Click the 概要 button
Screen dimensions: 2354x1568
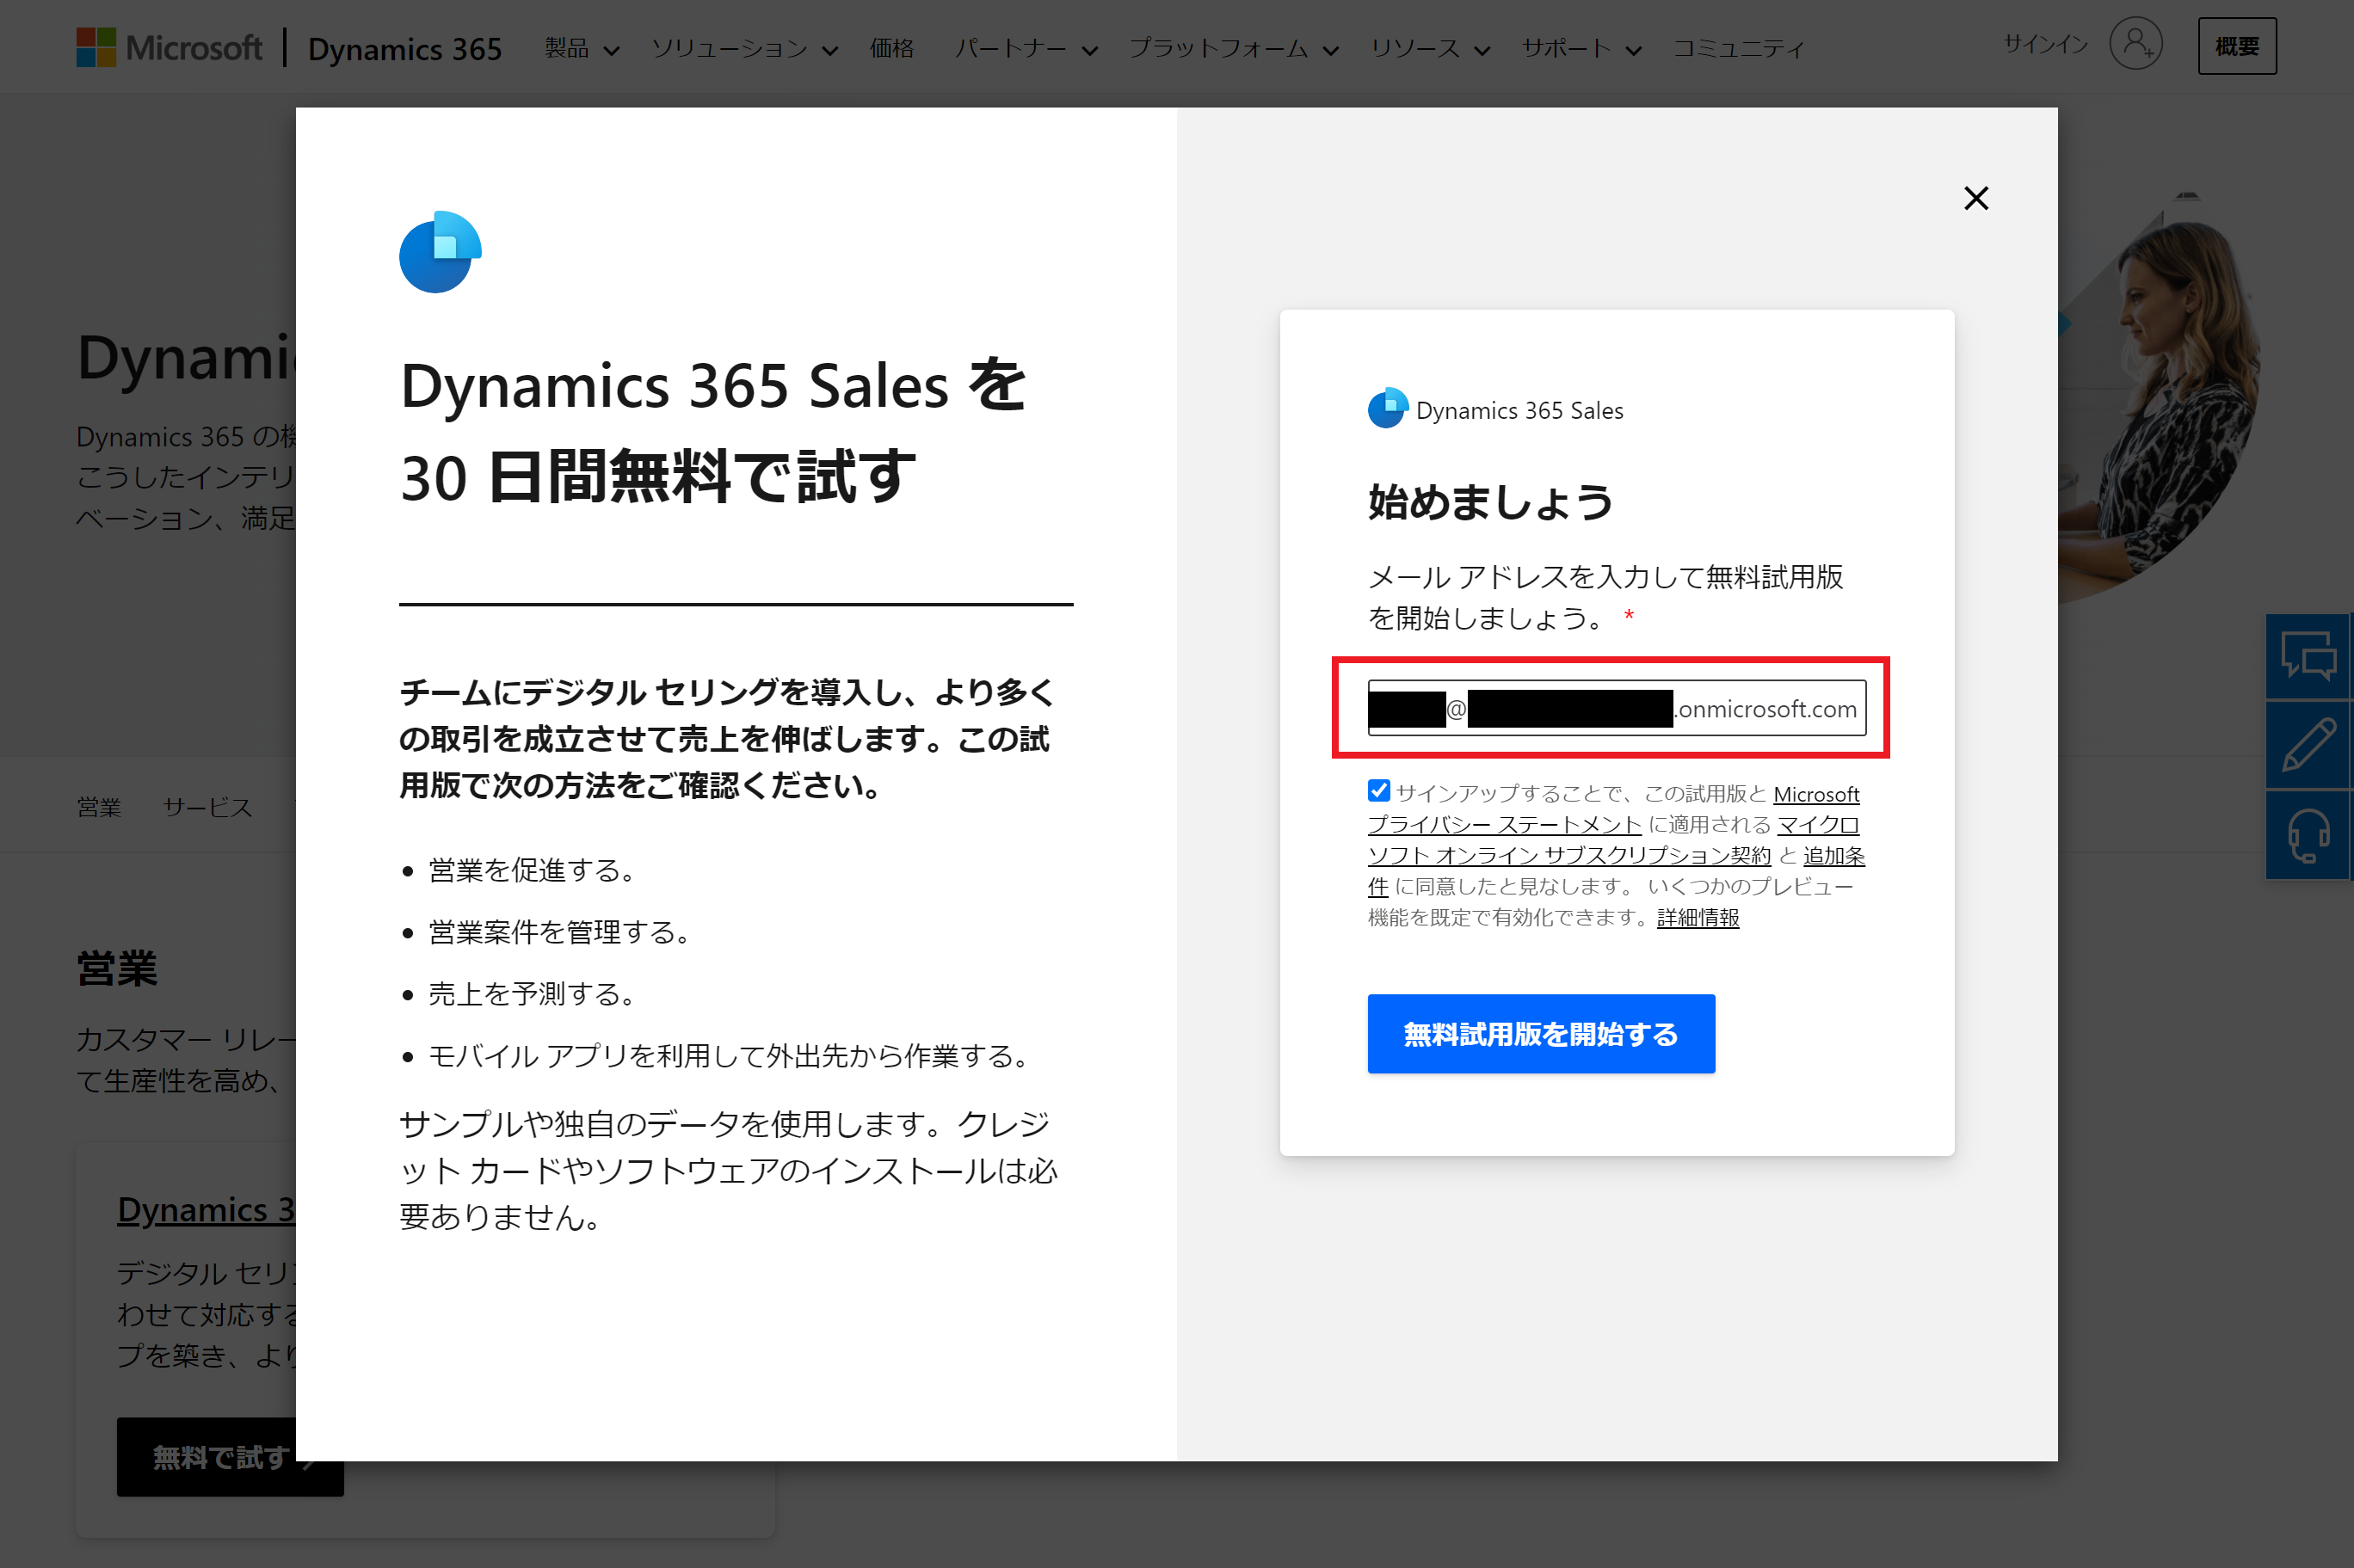click(2237, 46)
